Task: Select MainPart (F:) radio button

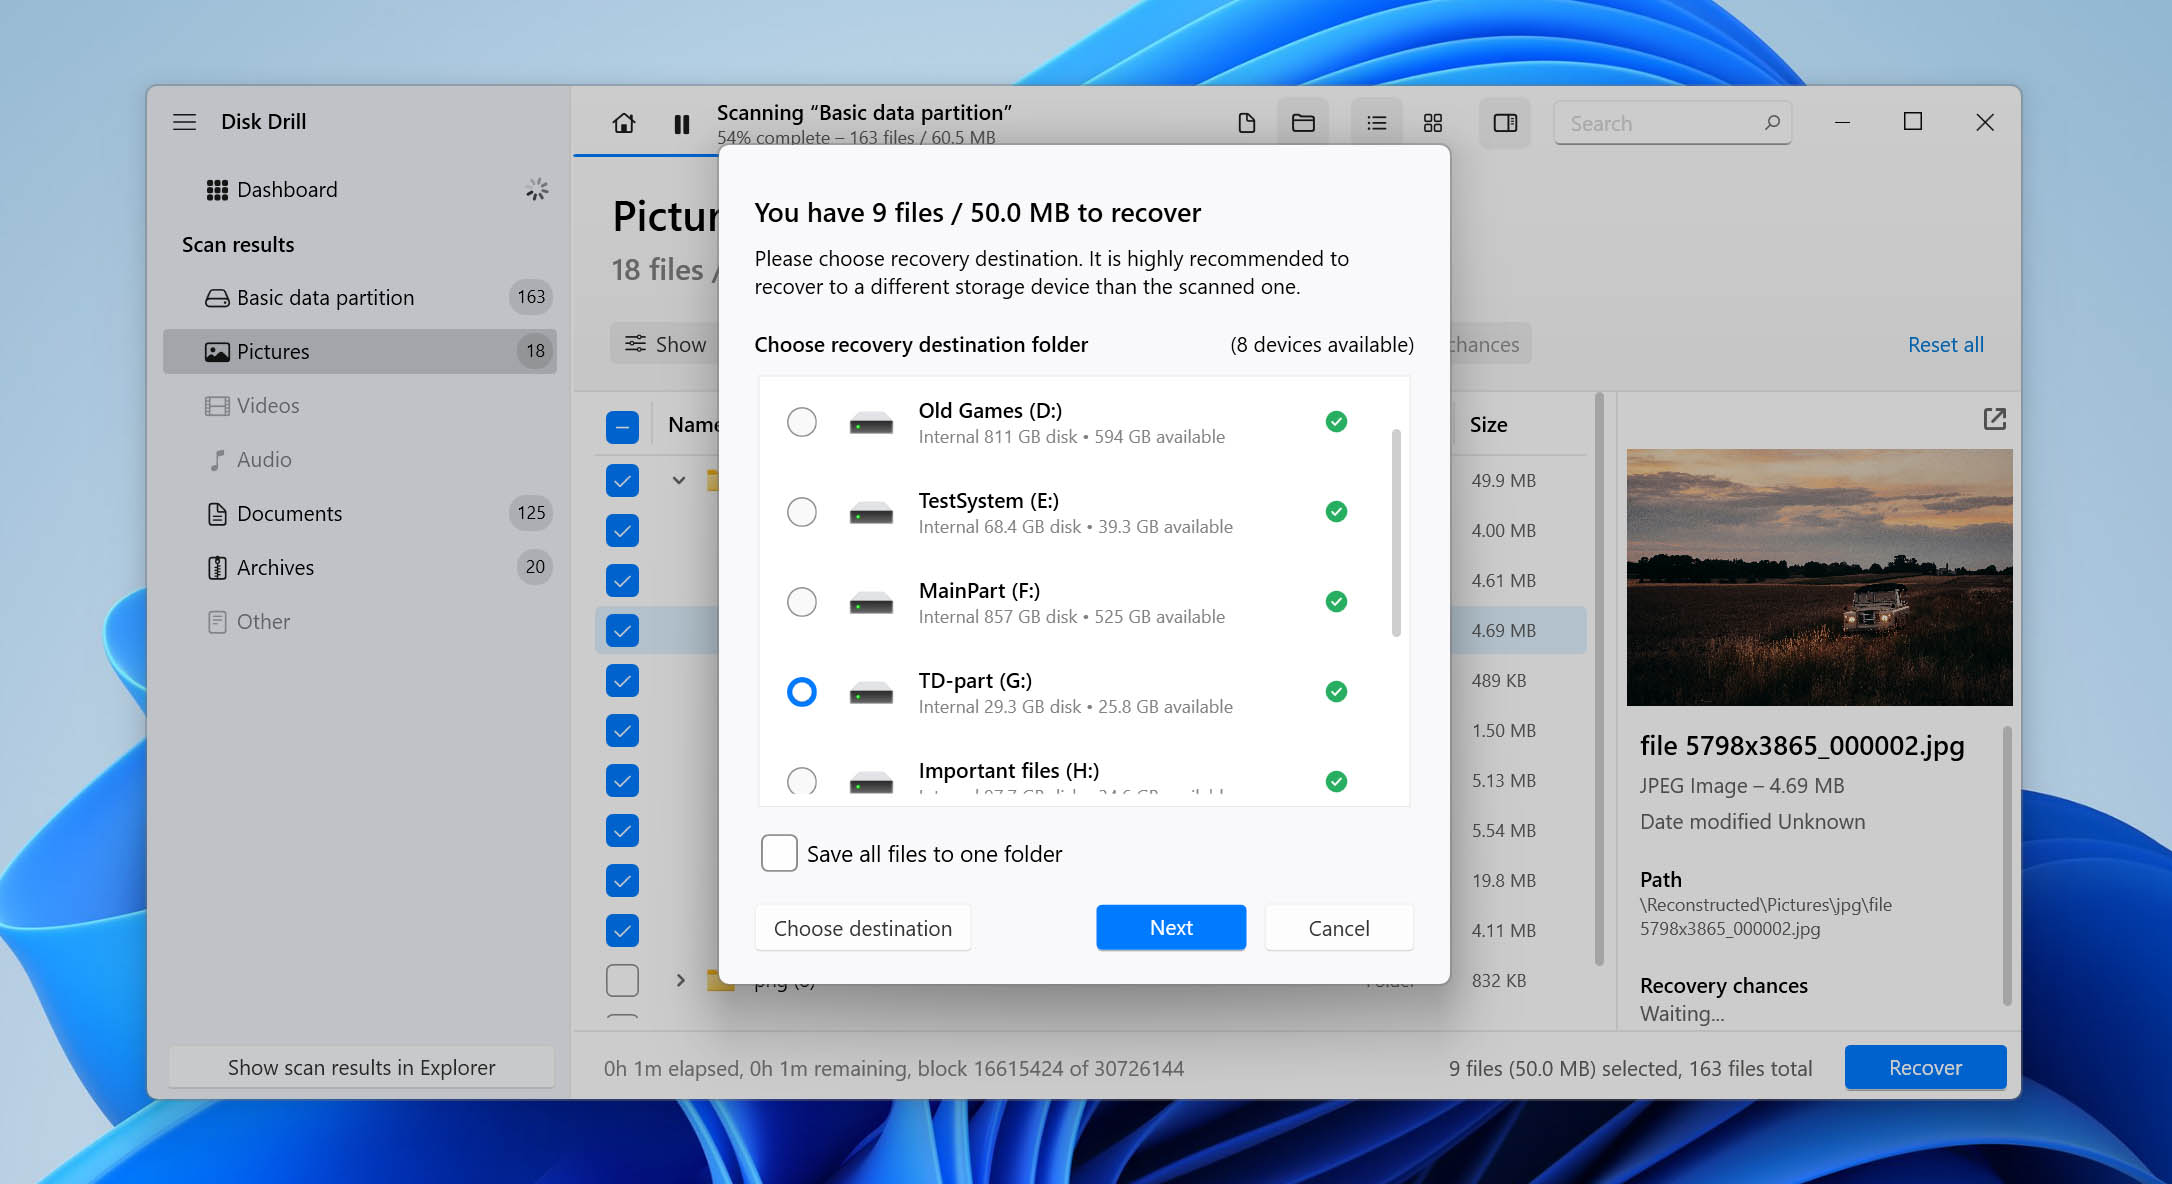Action: pos(802,602)
